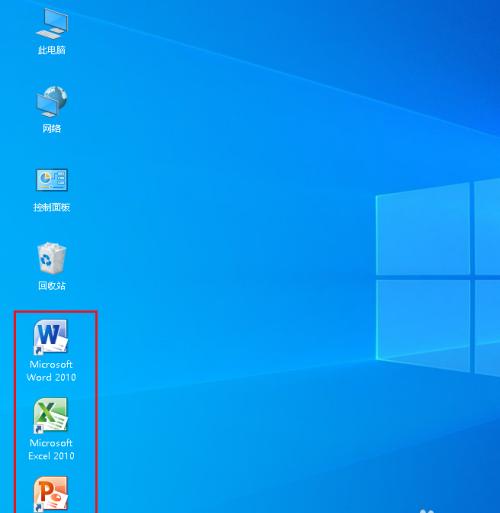Click the orange P letter on the PowerPoint icon
Image resolution: width=500 pixels, height=513 pixels.
click(47, 490)
